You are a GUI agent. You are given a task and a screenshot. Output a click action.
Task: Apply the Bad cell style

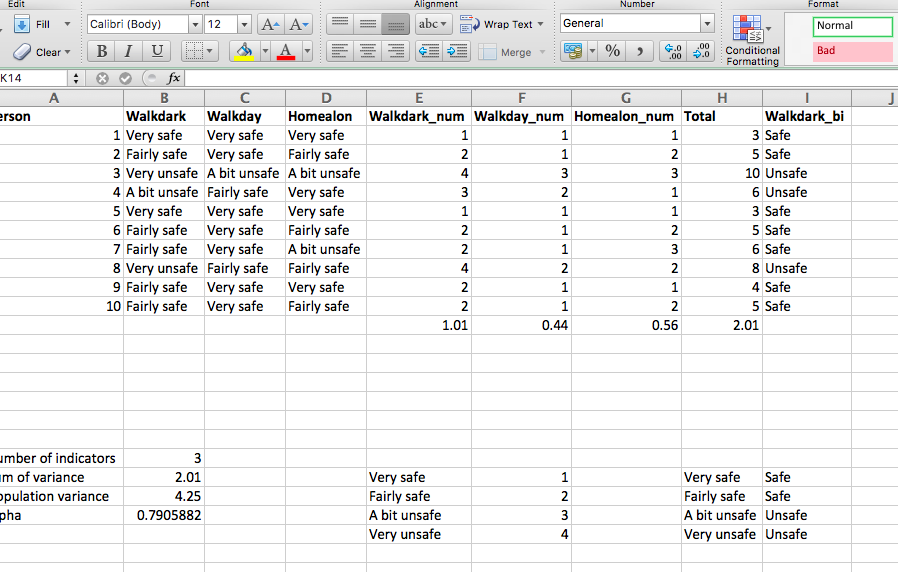852,51
